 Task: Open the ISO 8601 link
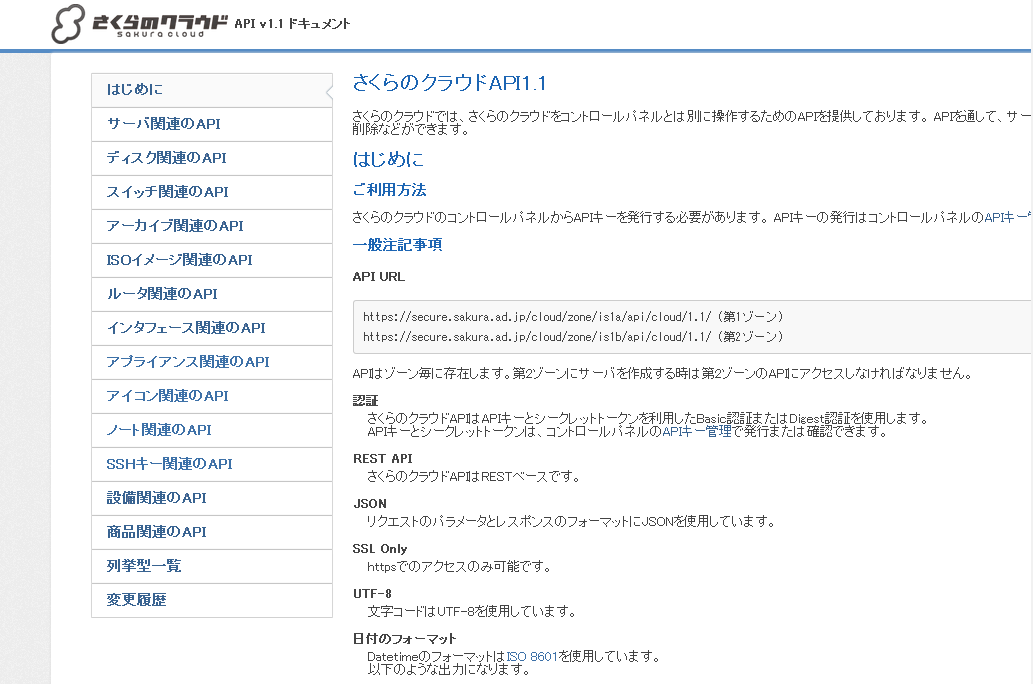pos(531,657)
